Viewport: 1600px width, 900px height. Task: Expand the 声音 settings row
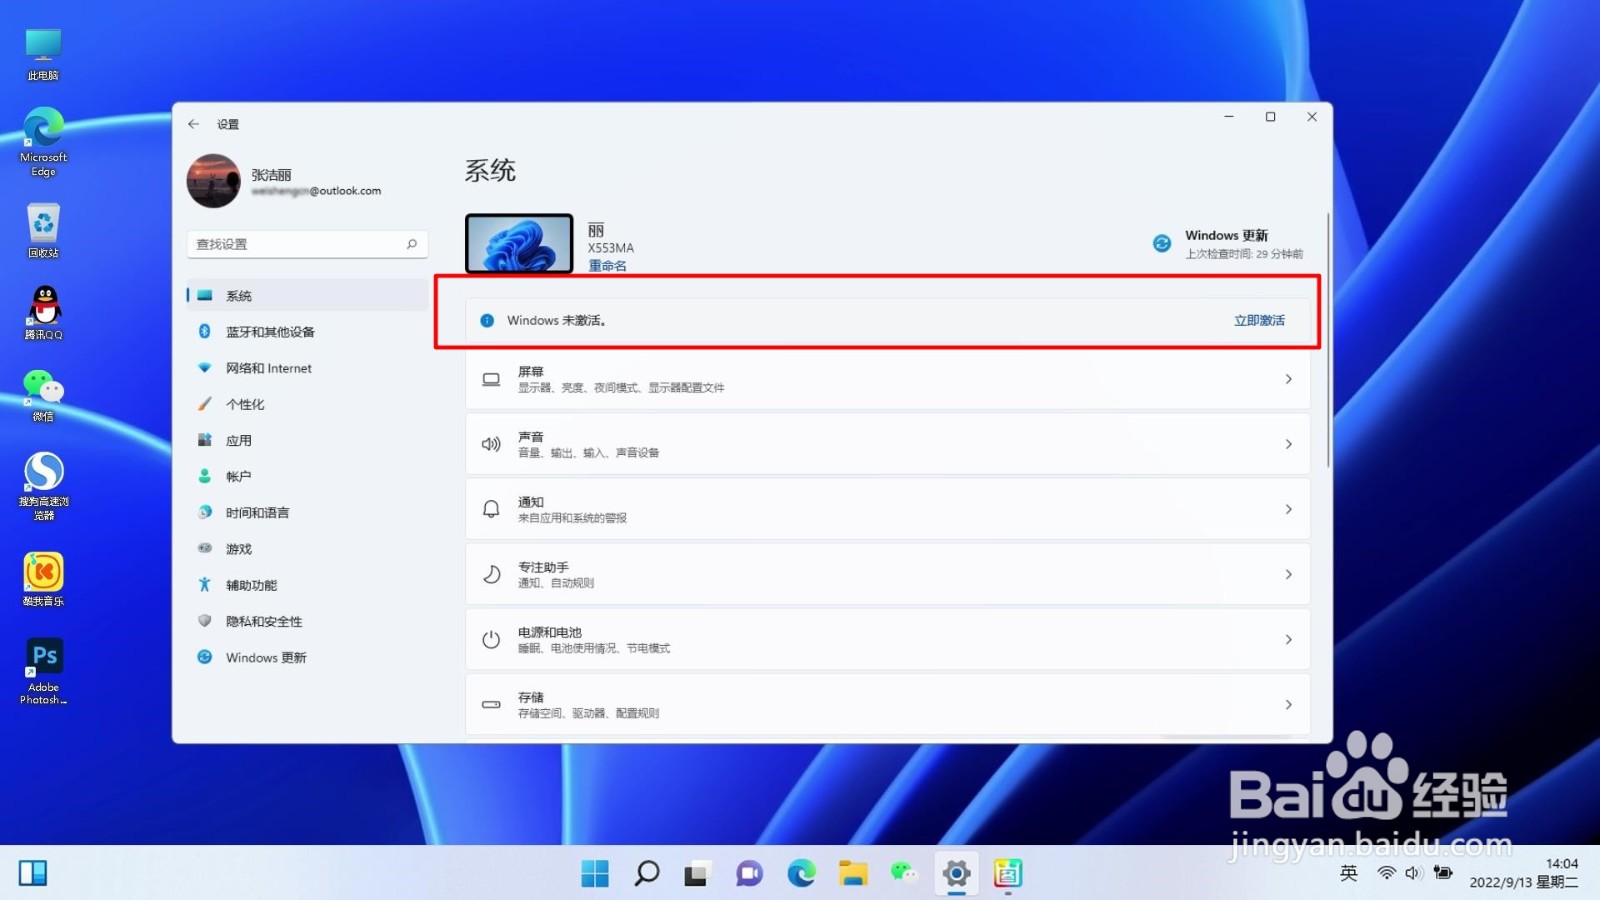click(x=887, y=444)
